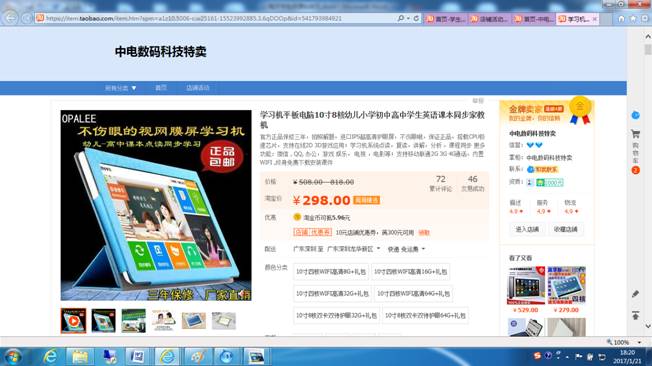
Task: Expand the 快递 免运费 shipping dropdown
Action: point(406,249)
